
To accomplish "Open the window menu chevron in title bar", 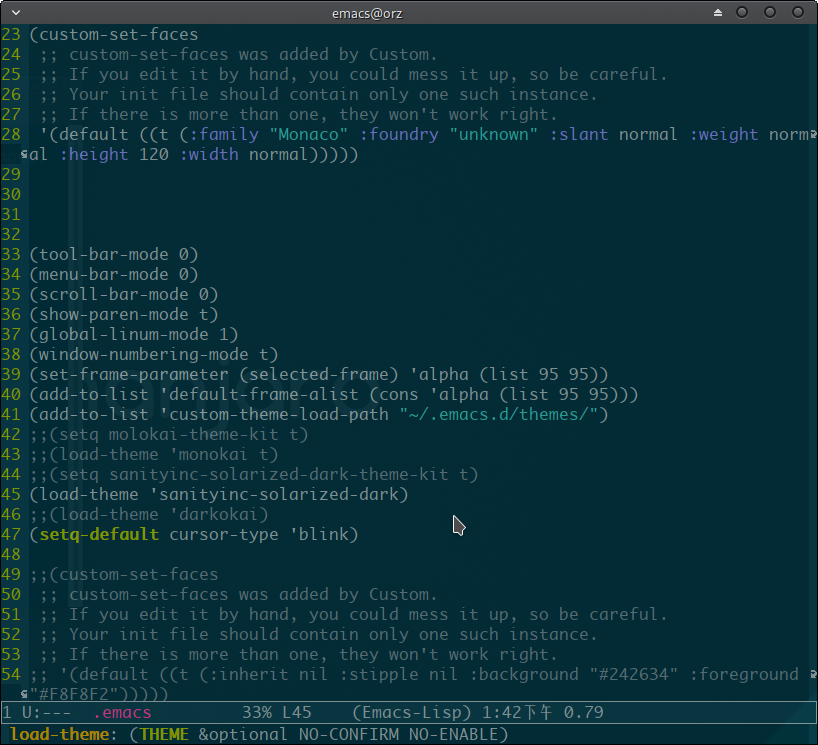I will 16,13.
